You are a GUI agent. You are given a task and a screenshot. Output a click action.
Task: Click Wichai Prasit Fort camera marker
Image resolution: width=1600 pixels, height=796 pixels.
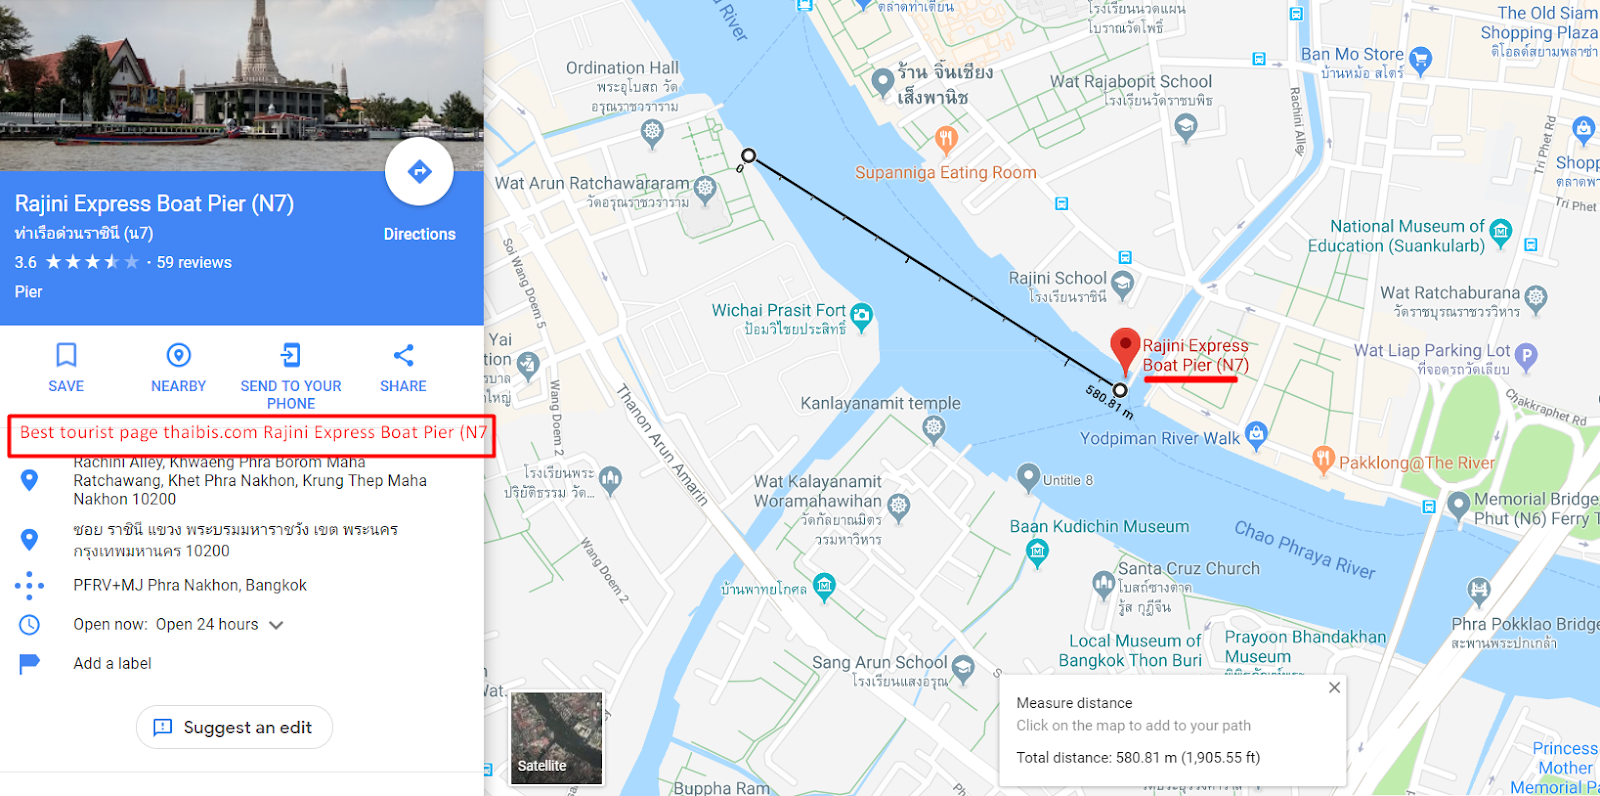tap(861, 317)
